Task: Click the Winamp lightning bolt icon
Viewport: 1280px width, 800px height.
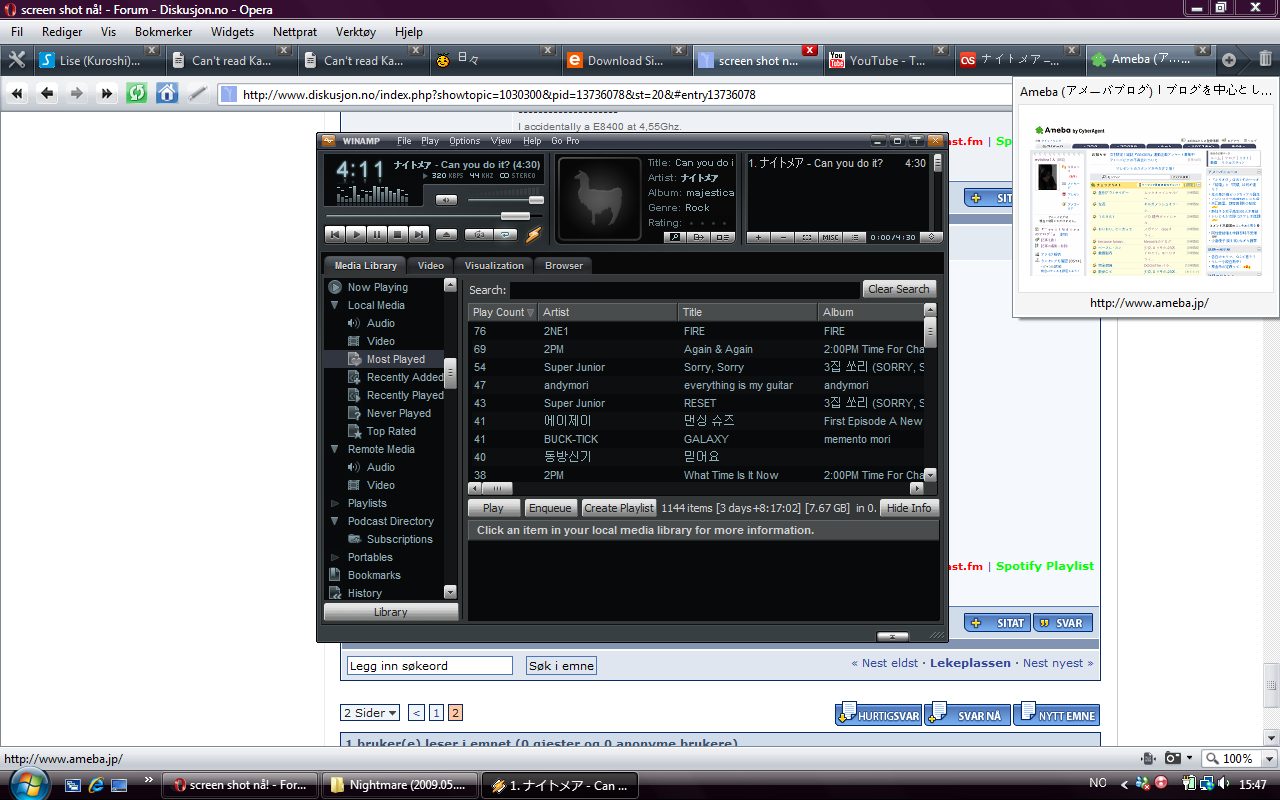Action: (x=534, y=234)
